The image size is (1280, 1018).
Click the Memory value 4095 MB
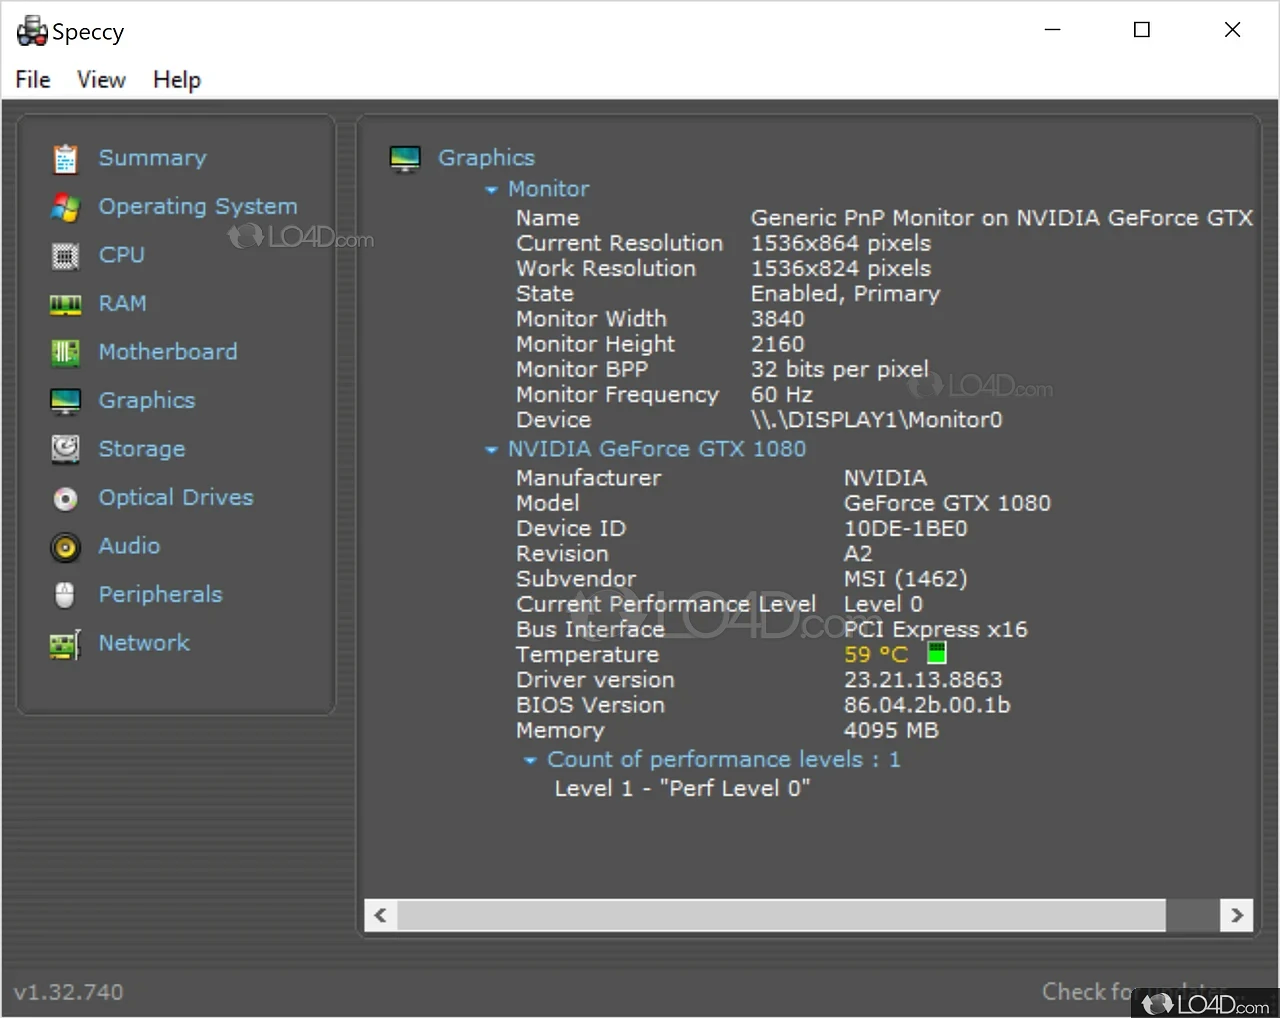click(891, 731)
